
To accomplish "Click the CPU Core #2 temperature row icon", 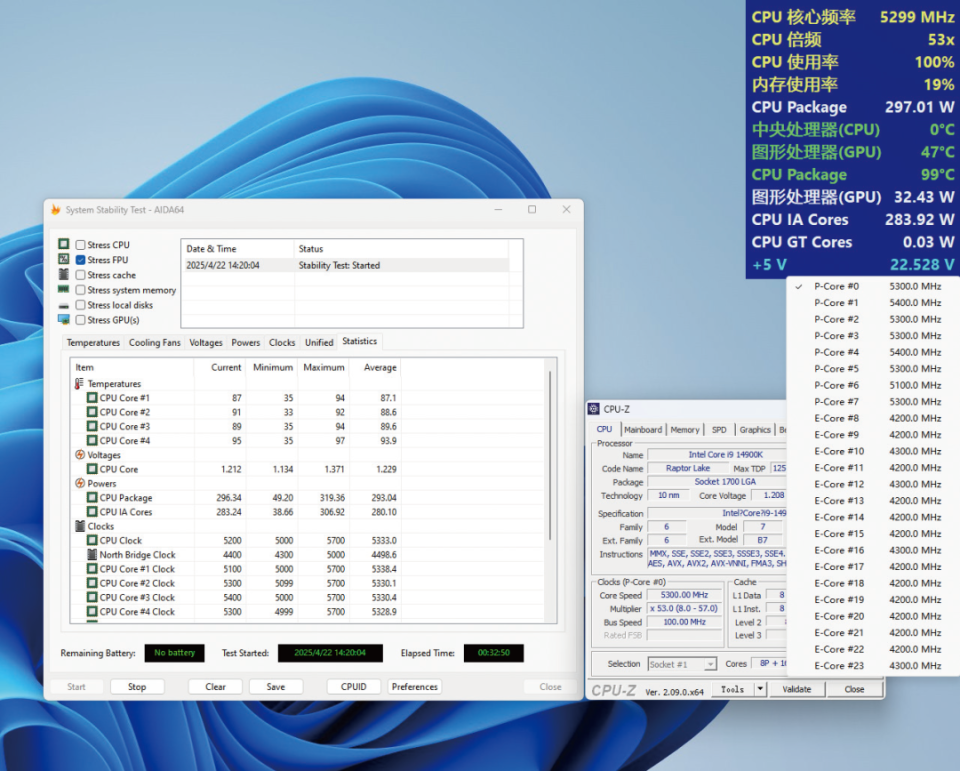I will [92, 412].
